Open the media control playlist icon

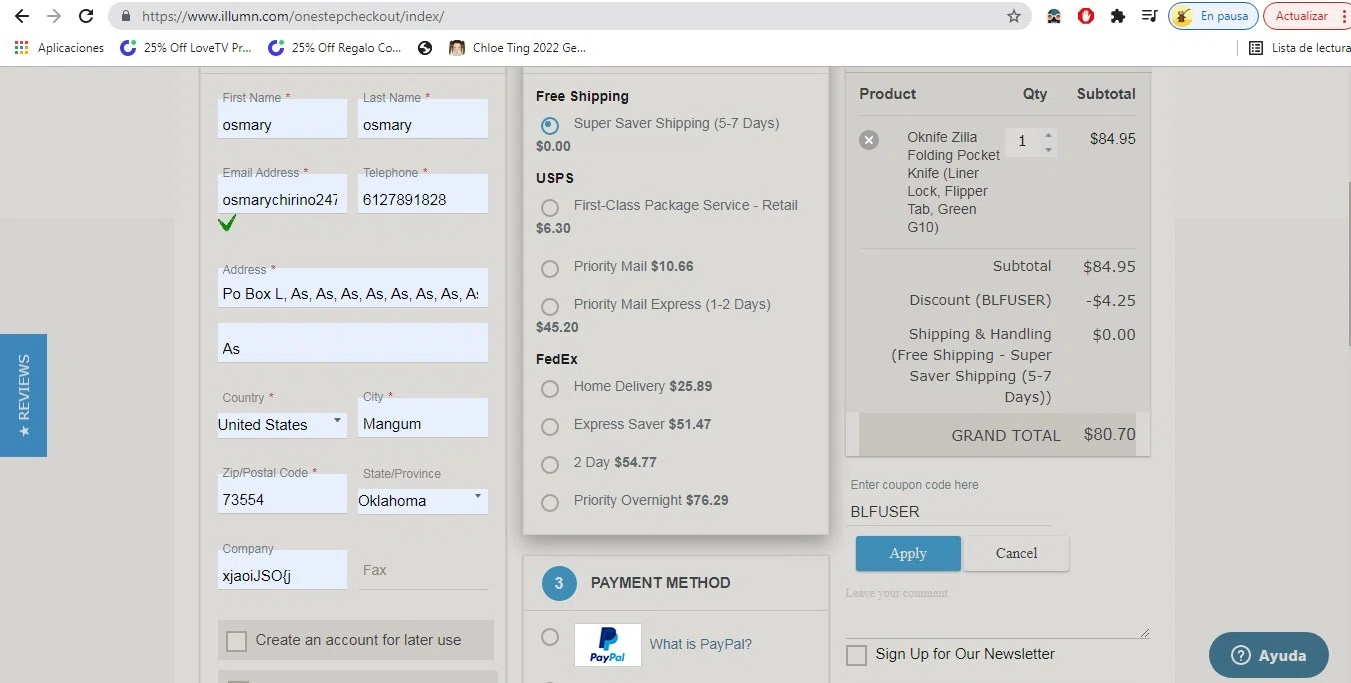tap(1150, 16)
